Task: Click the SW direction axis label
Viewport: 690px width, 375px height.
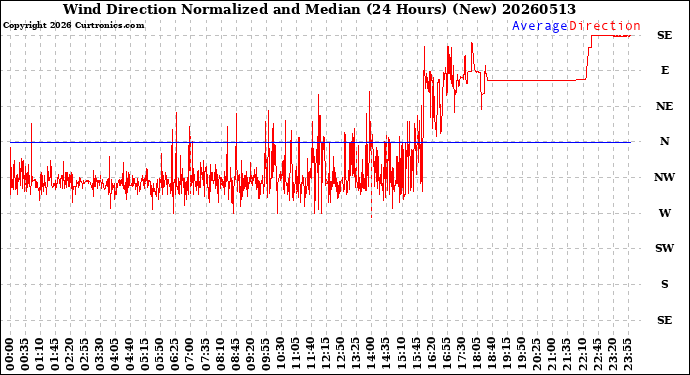Action: click(x=664, y=248)
